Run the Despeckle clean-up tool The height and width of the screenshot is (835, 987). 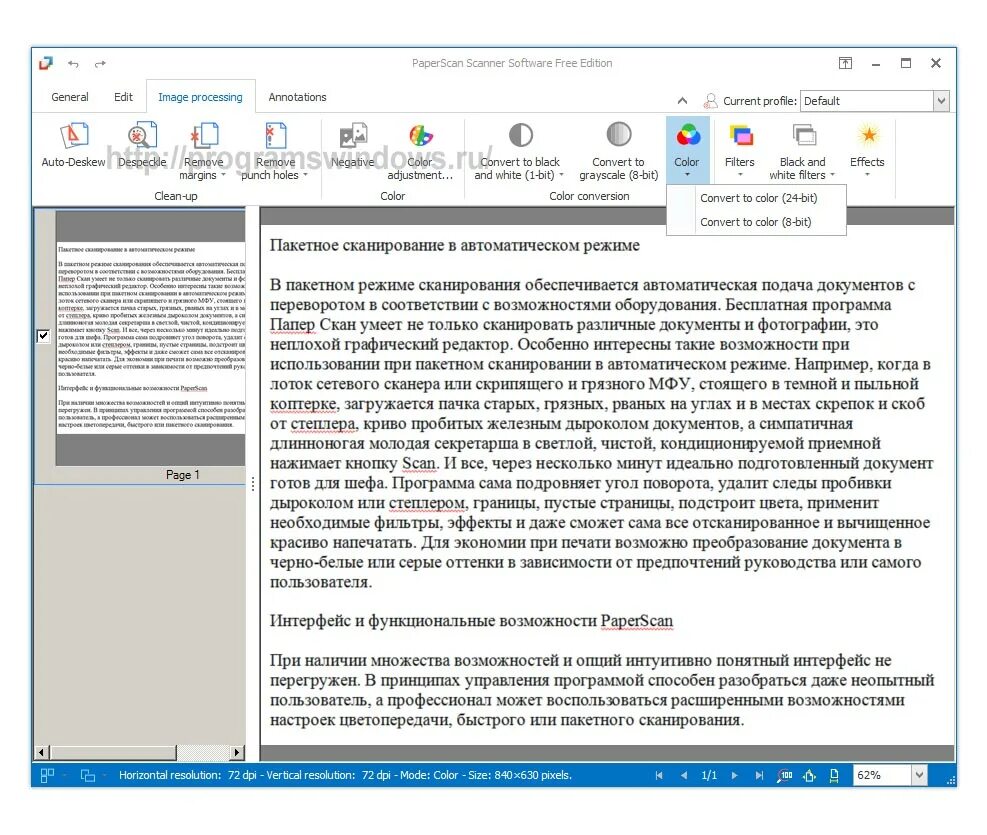pyautogui.click(x=142, y=146)
